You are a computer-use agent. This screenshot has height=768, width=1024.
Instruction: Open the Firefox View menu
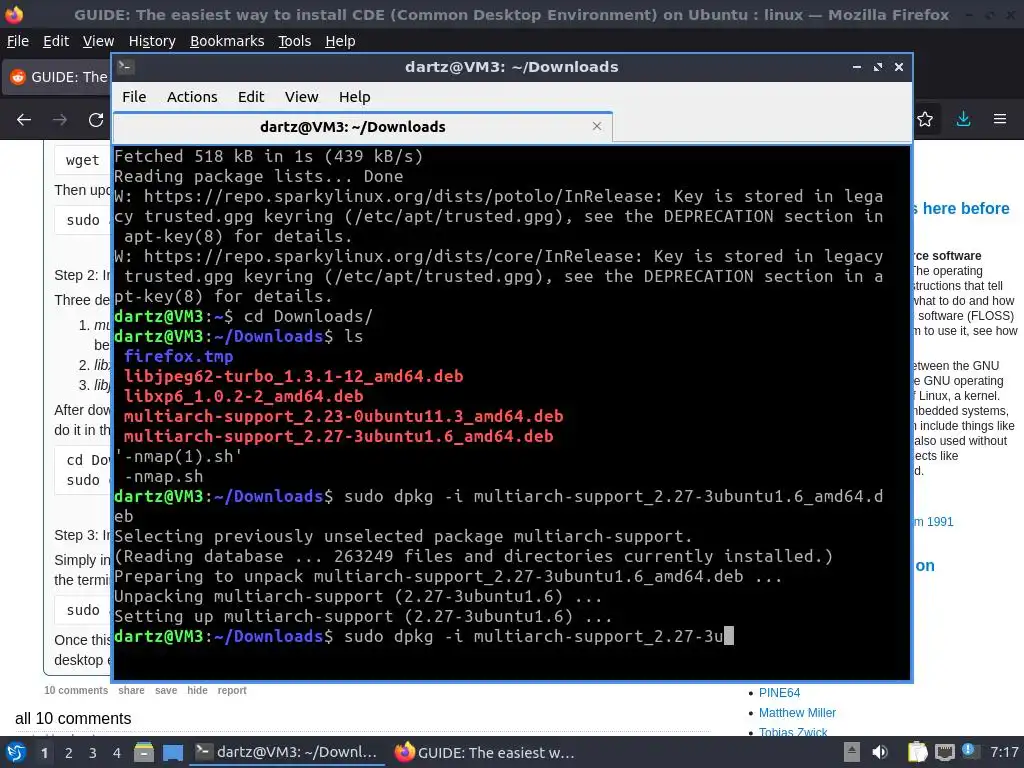pos(99,41)
